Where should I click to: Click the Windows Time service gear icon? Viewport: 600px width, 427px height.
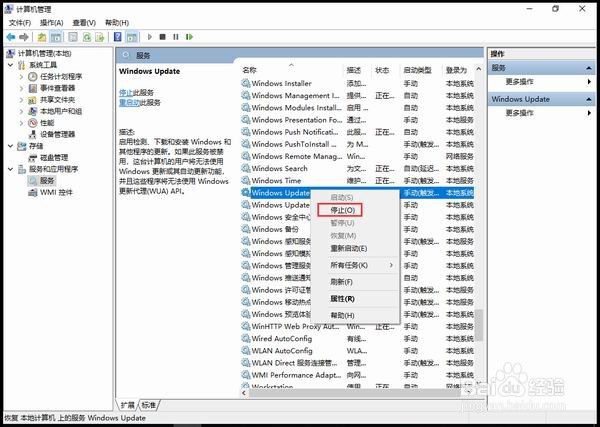point(246,181)
